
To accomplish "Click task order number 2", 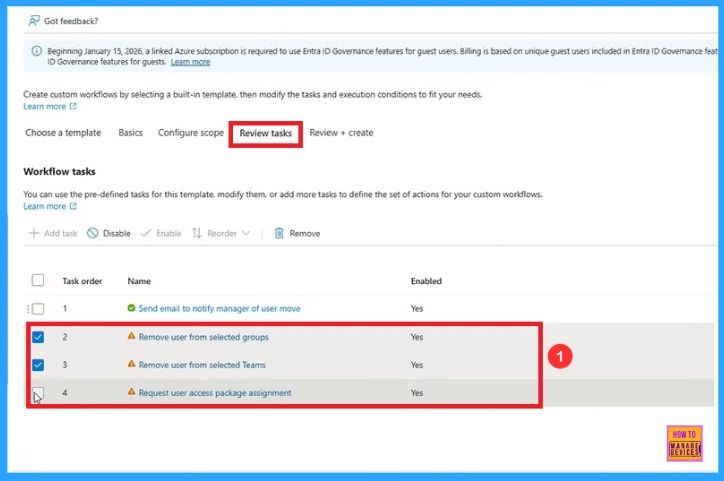I will click(x=65, y=337).
